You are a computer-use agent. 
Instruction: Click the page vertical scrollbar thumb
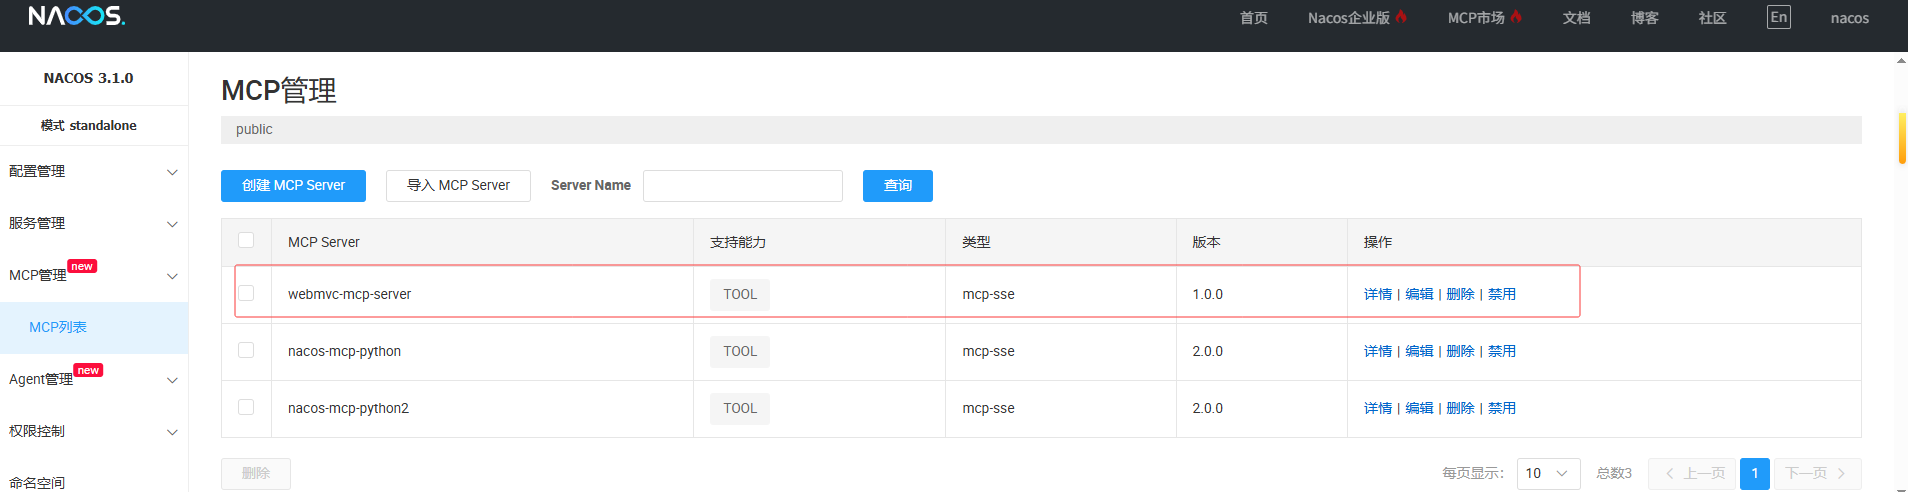tap(1902, 138)
